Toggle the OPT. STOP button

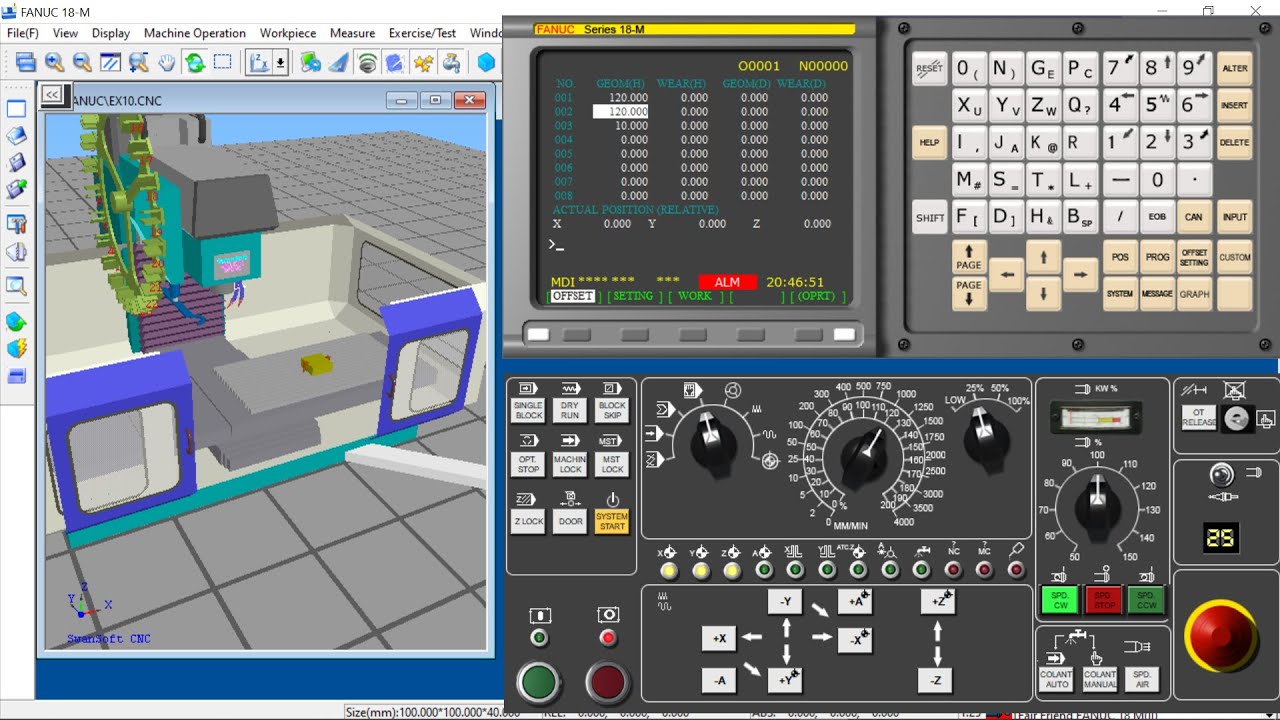click(x=528, y=464)
